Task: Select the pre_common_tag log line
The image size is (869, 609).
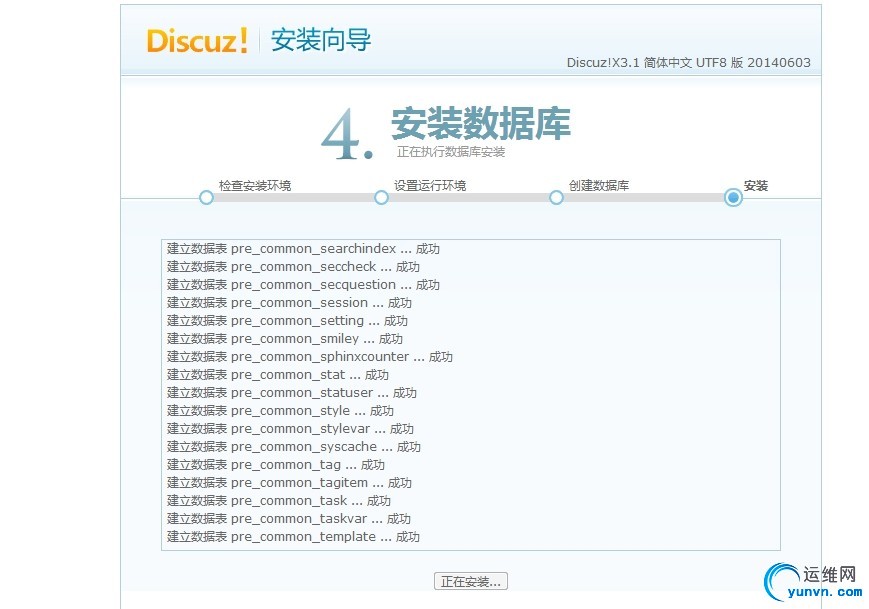Action: [276, 465]
